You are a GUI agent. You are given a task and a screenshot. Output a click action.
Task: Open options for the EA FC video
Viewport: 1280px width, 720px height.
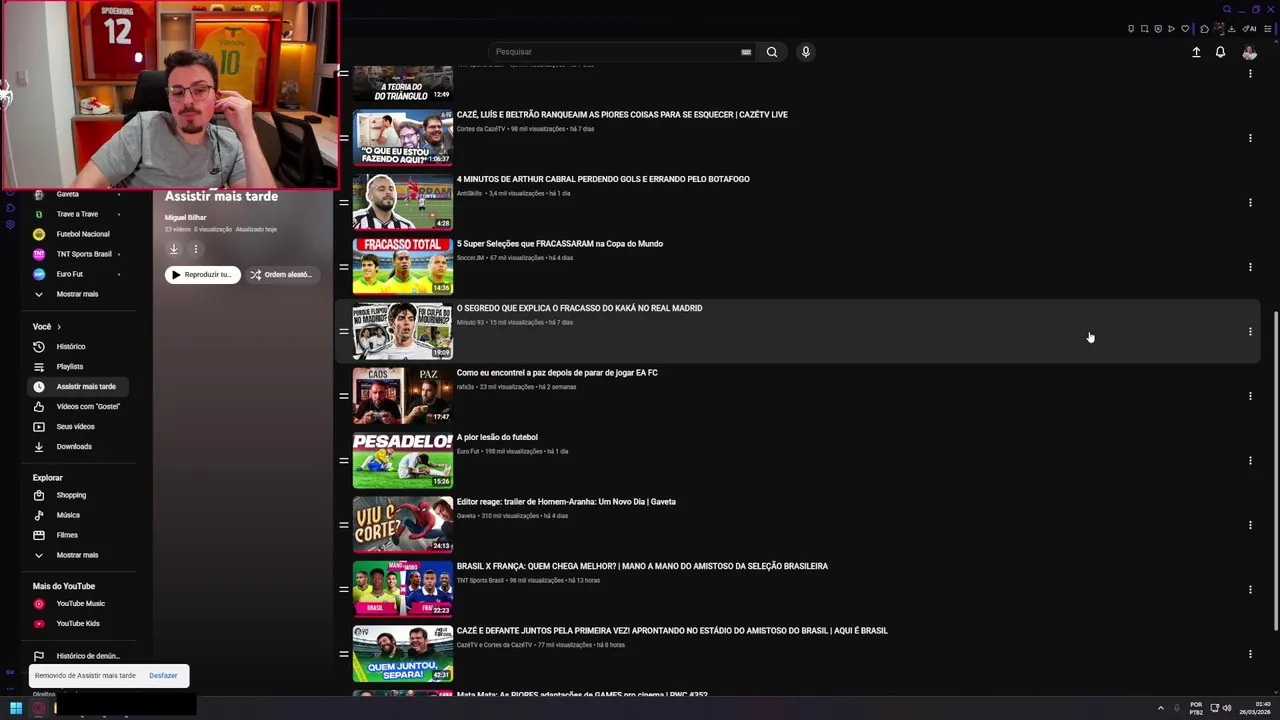(x=1250, y=396)
